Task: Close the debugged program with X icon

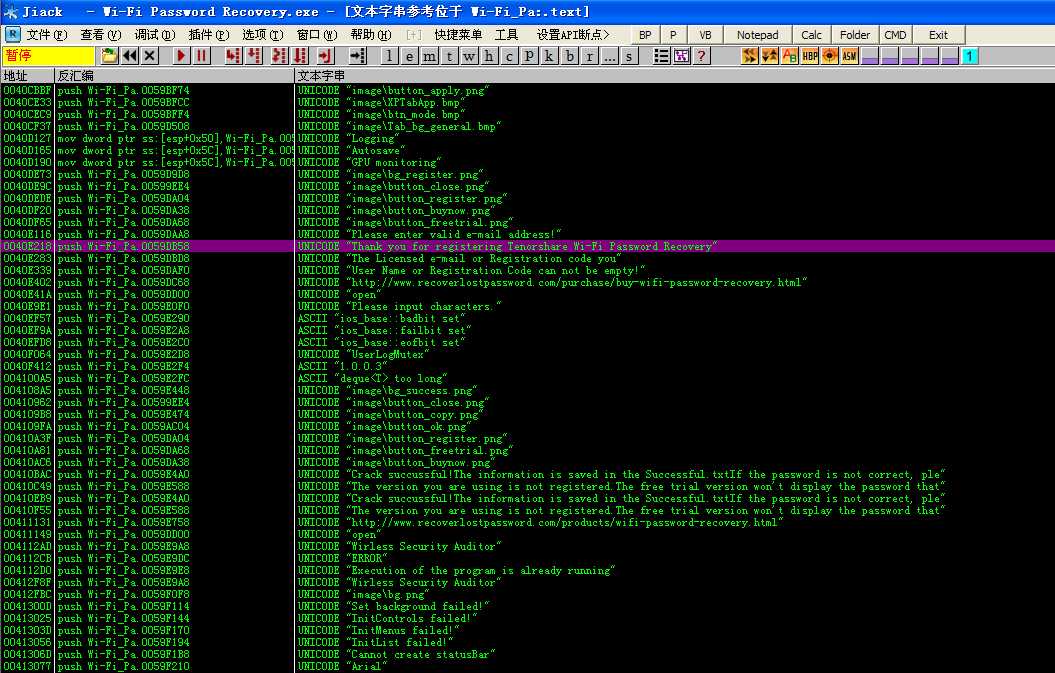Action: click(150, 56)
